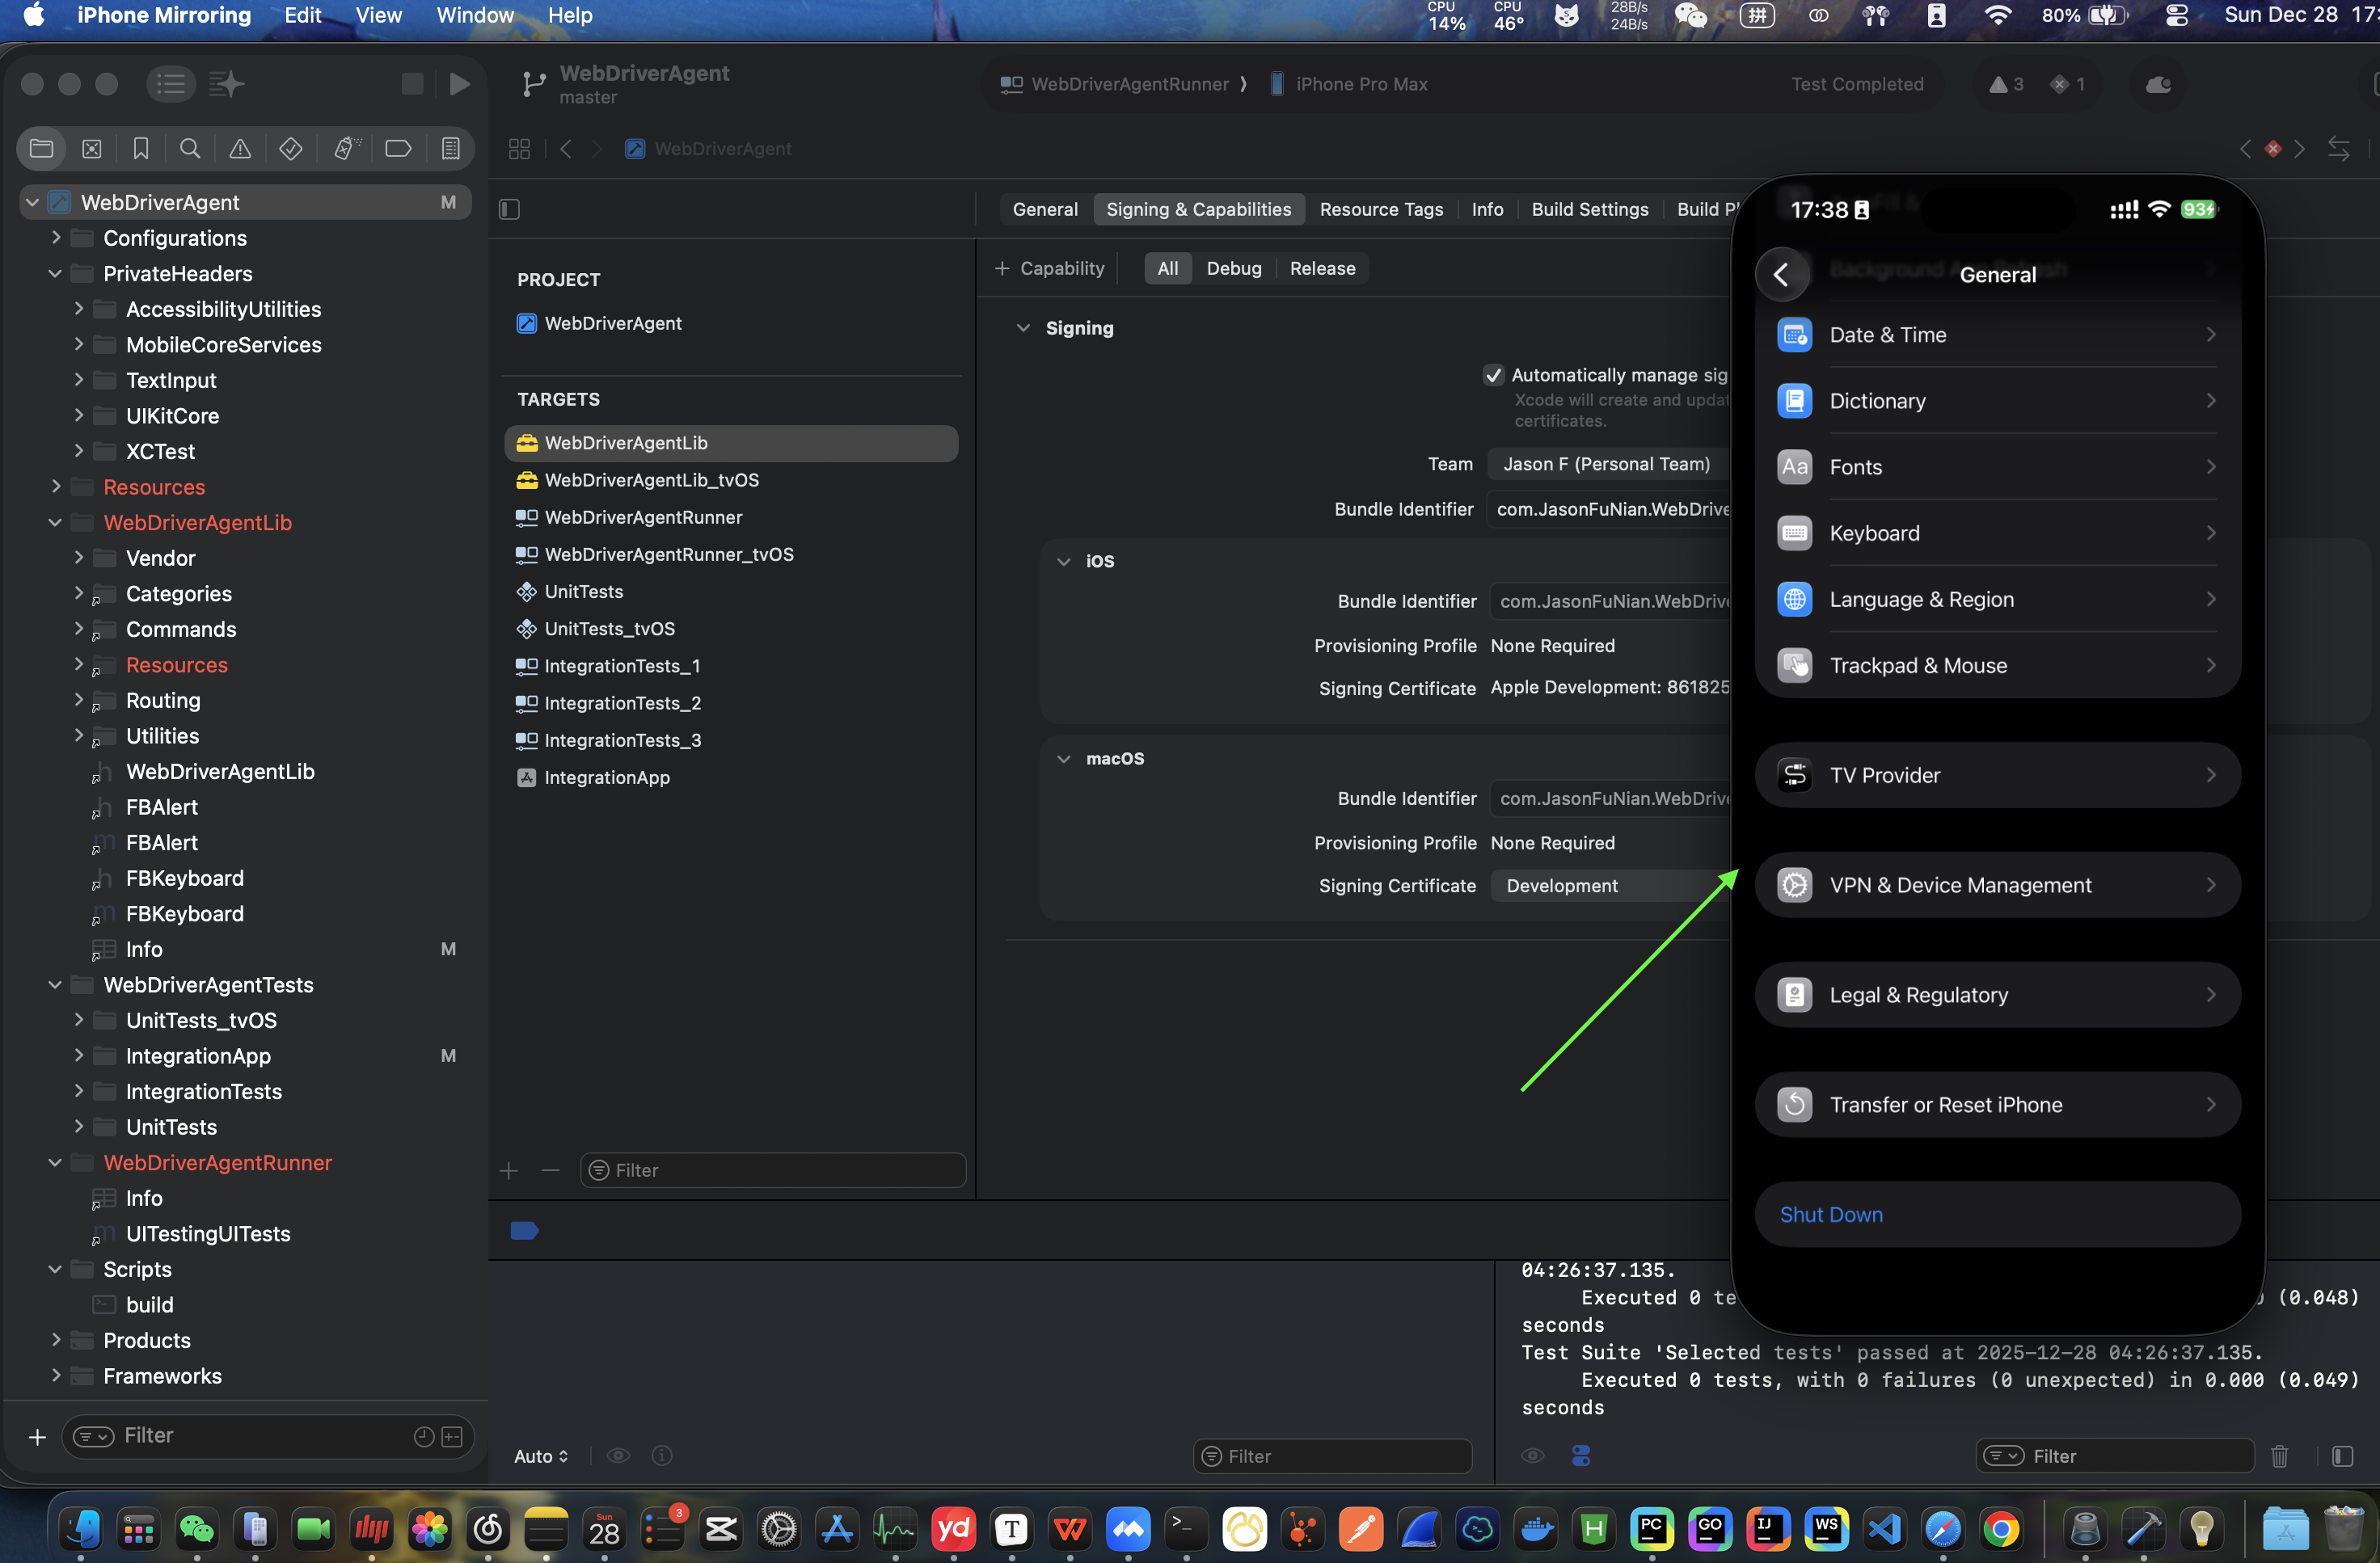The width and height of the screenshot is (2380, 1563).
Task: Toggle console visibility eye icon
Action: tap(1532, 1456)
